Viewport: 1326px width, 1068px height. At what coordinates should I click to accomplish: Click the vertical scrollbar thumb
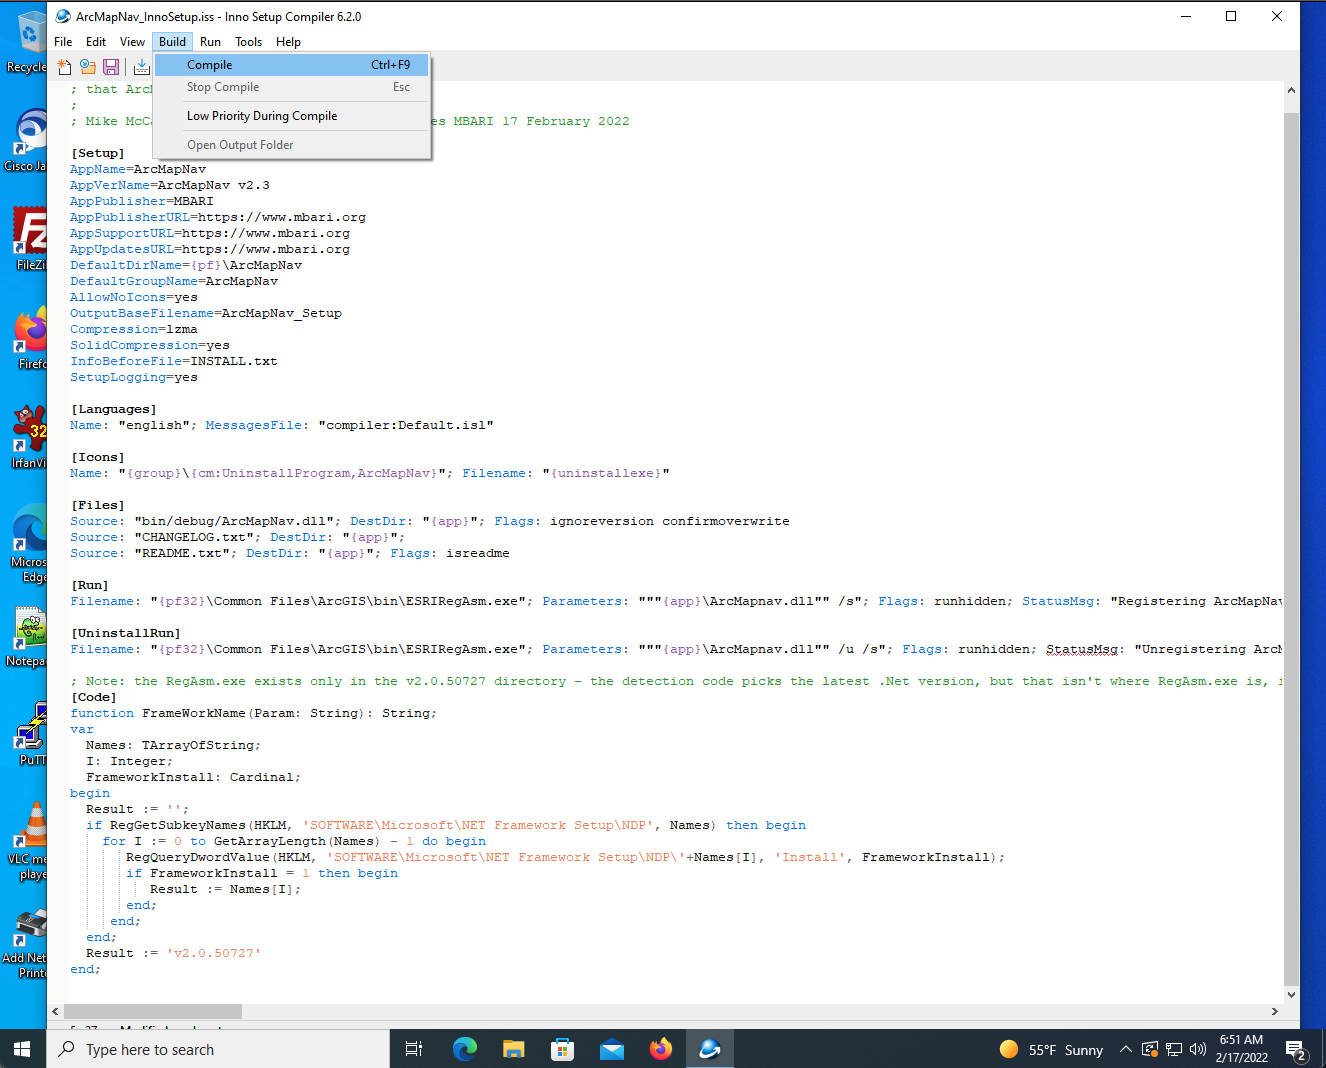pyautogui.click(x=1291, y=549)
